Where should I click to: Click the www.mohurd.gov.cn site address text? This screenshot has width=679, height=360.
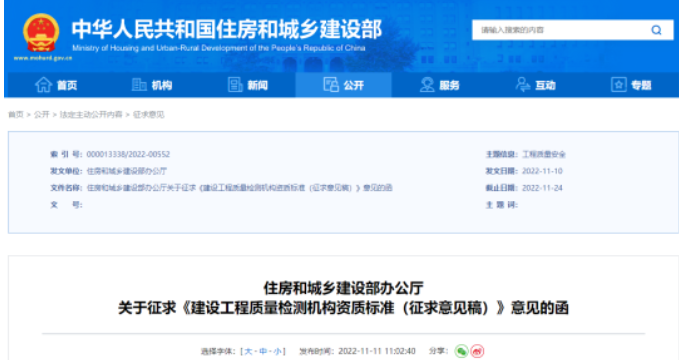(x=43, y=58)
